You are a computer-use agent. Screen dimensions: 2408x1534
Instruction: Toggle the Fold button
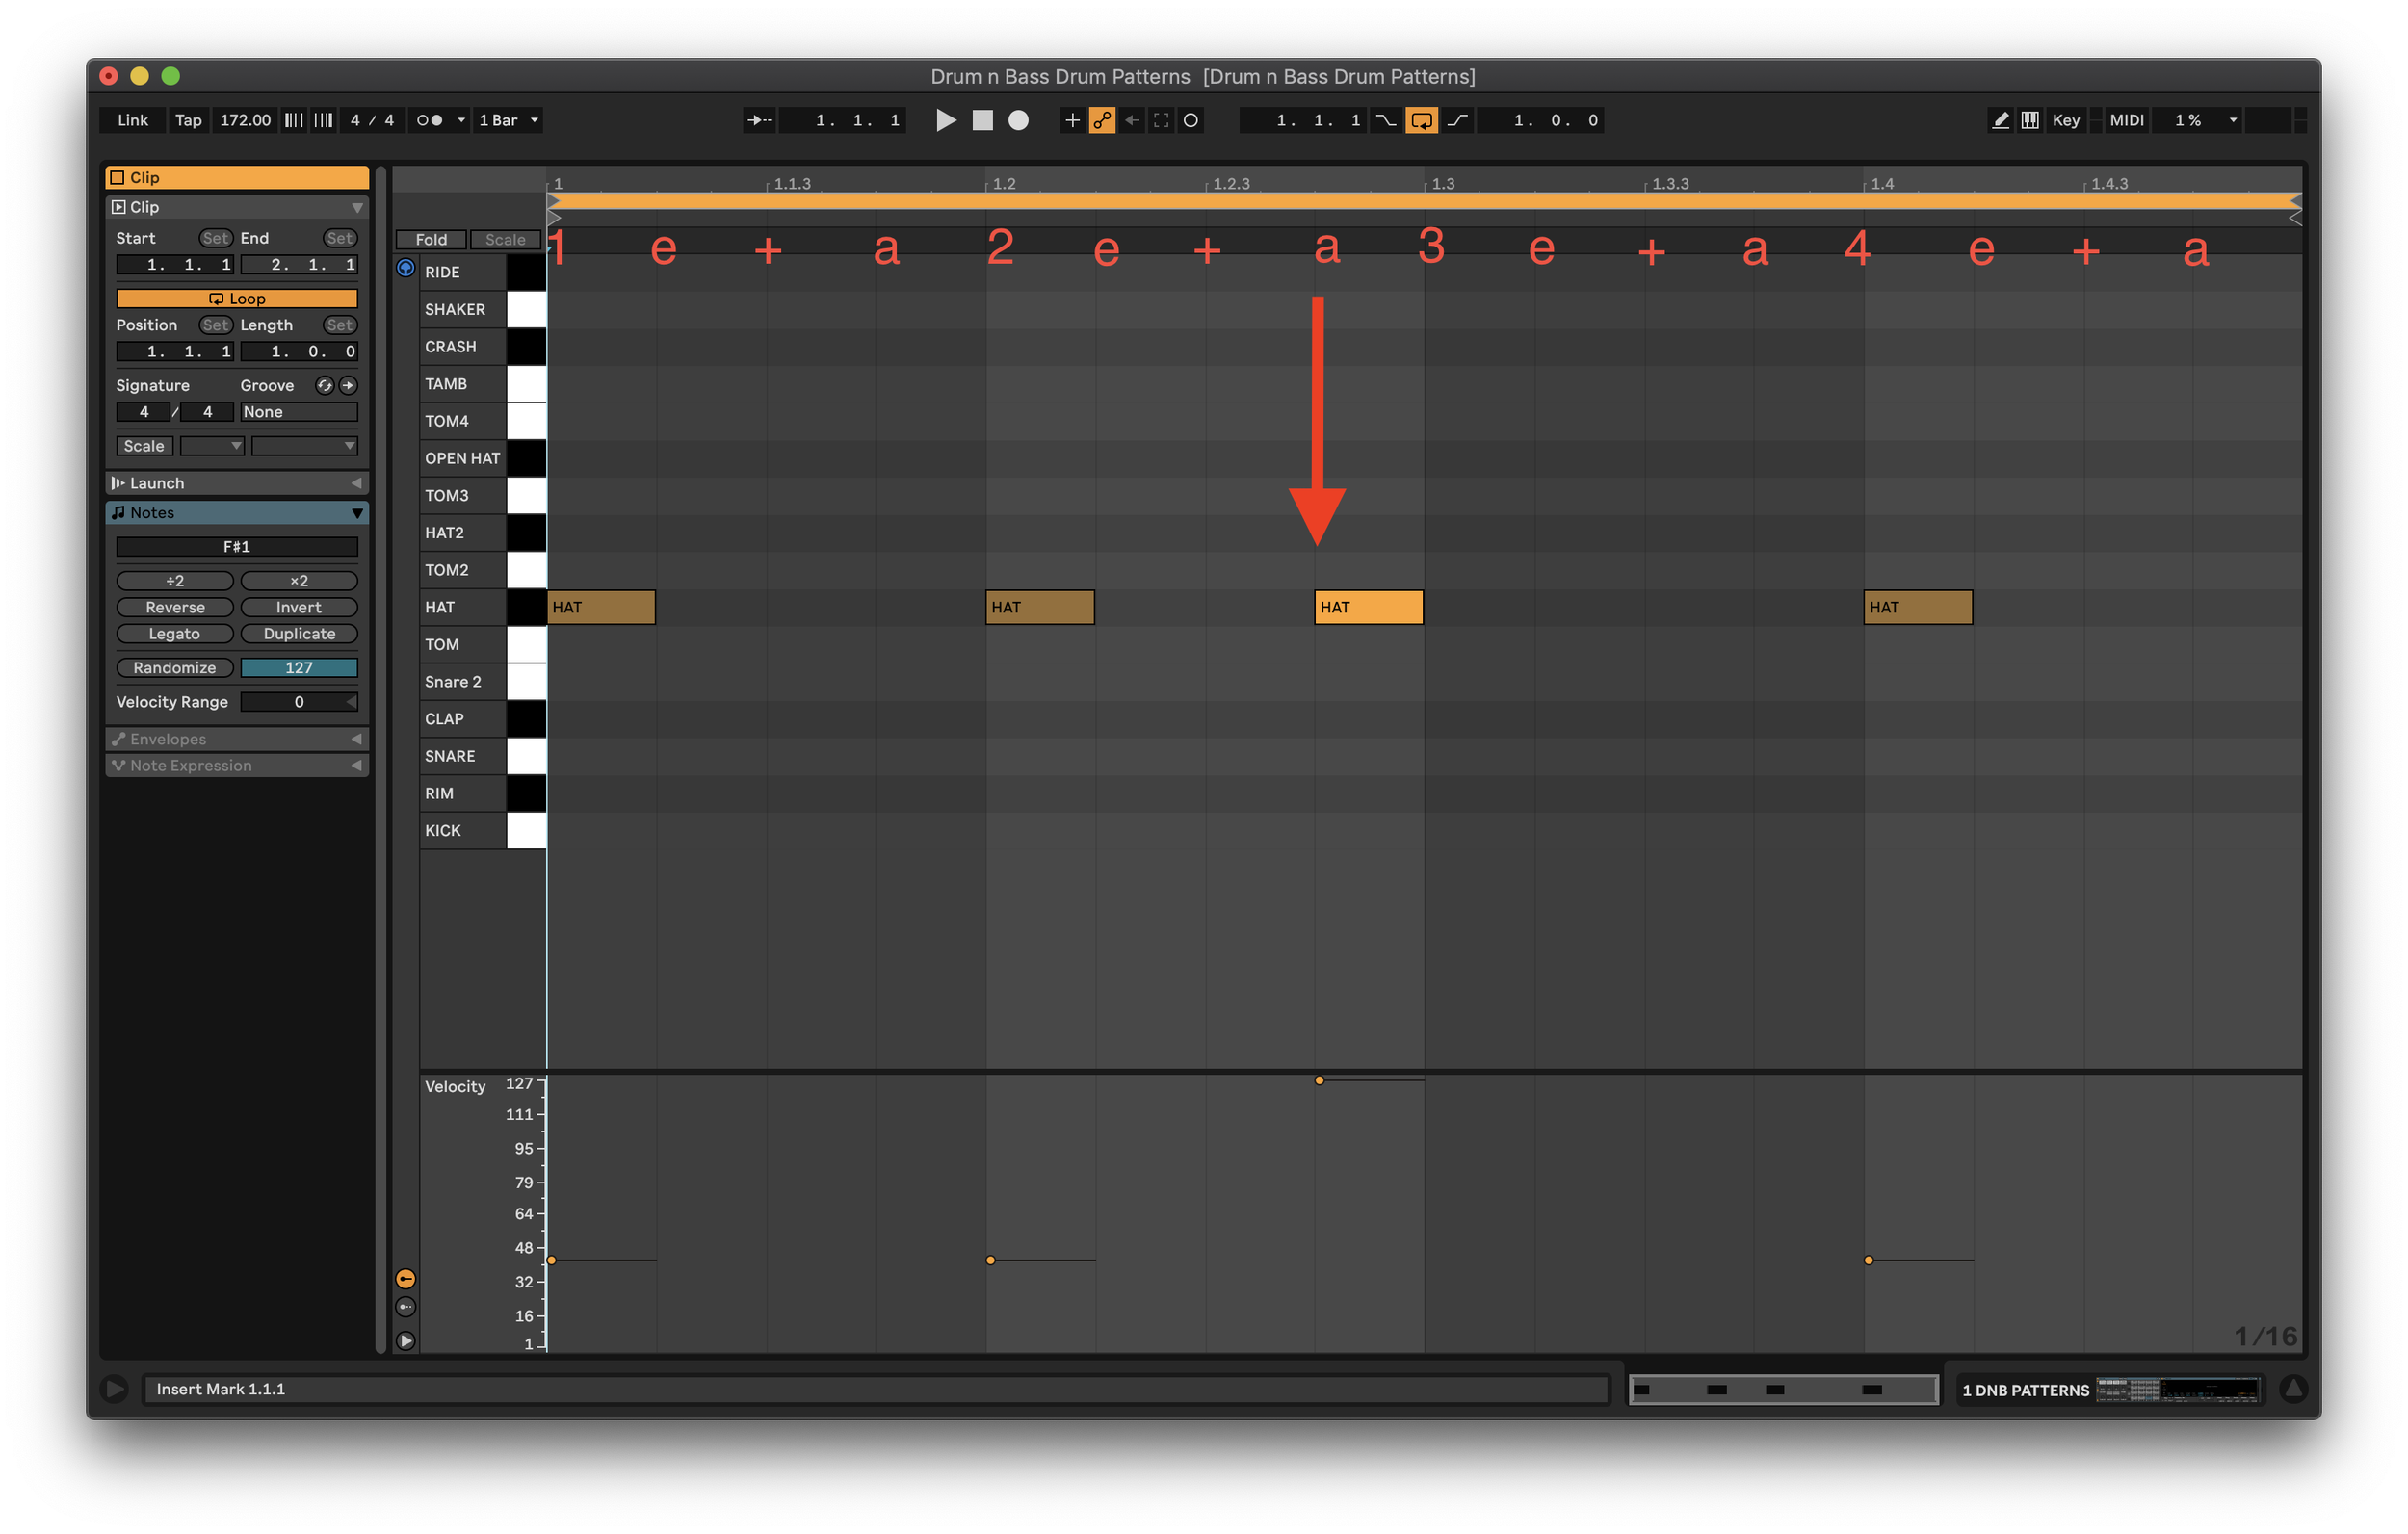431,240
